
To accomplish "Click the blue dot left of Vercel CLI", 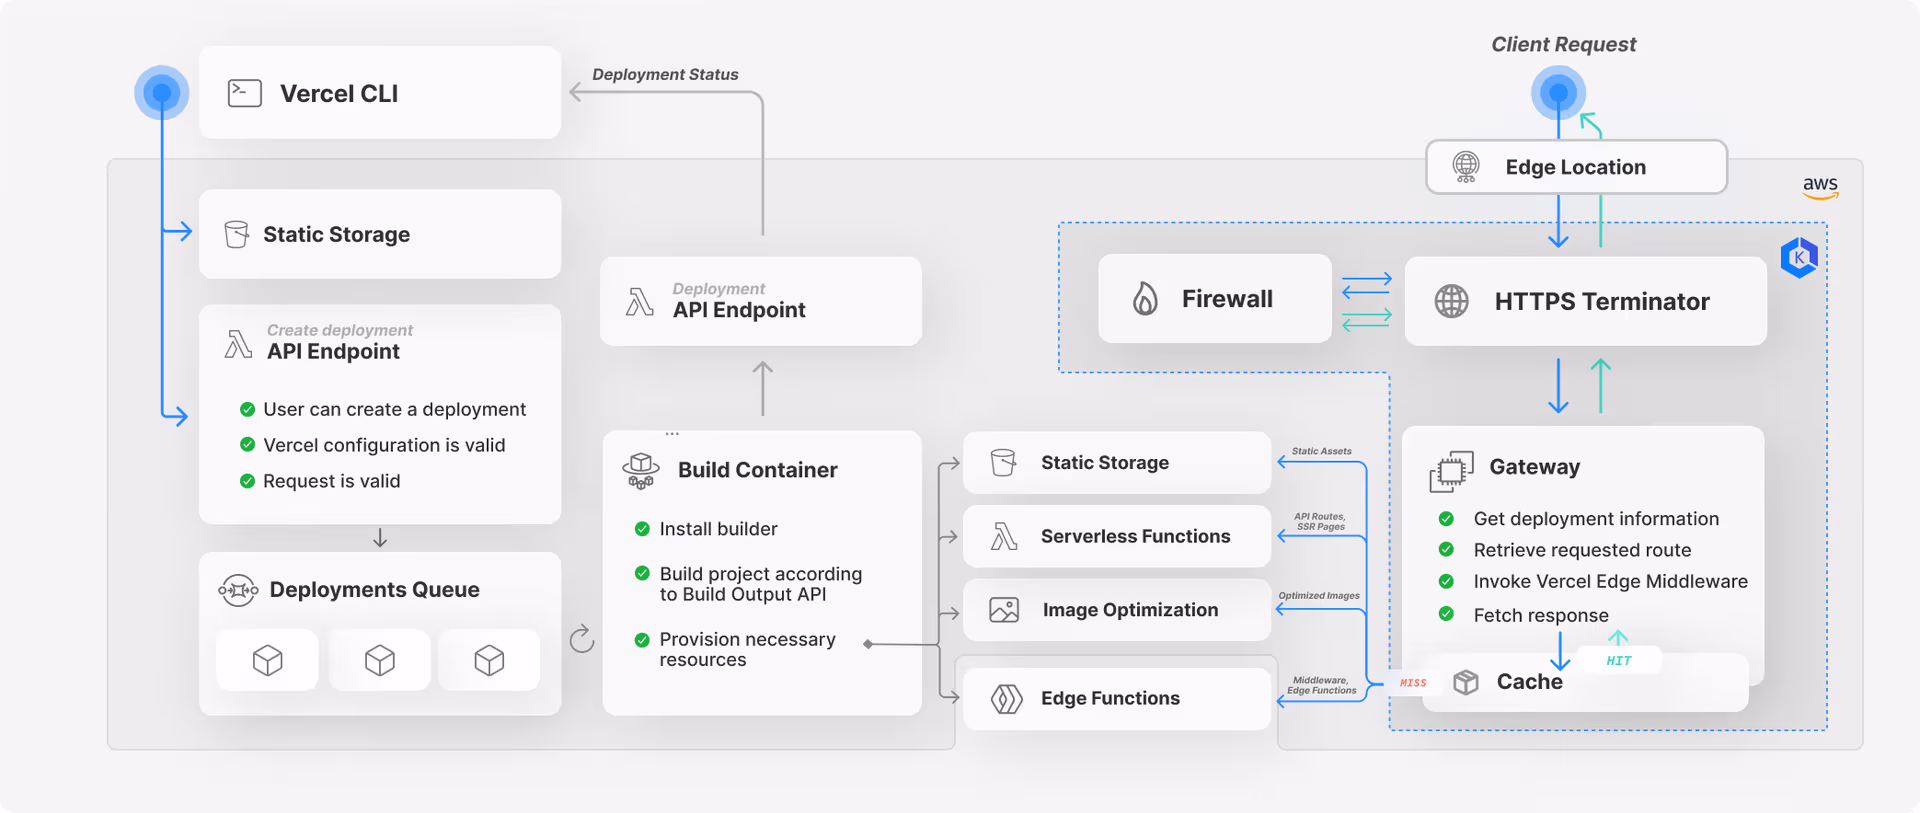I will [x=162, y=93].
